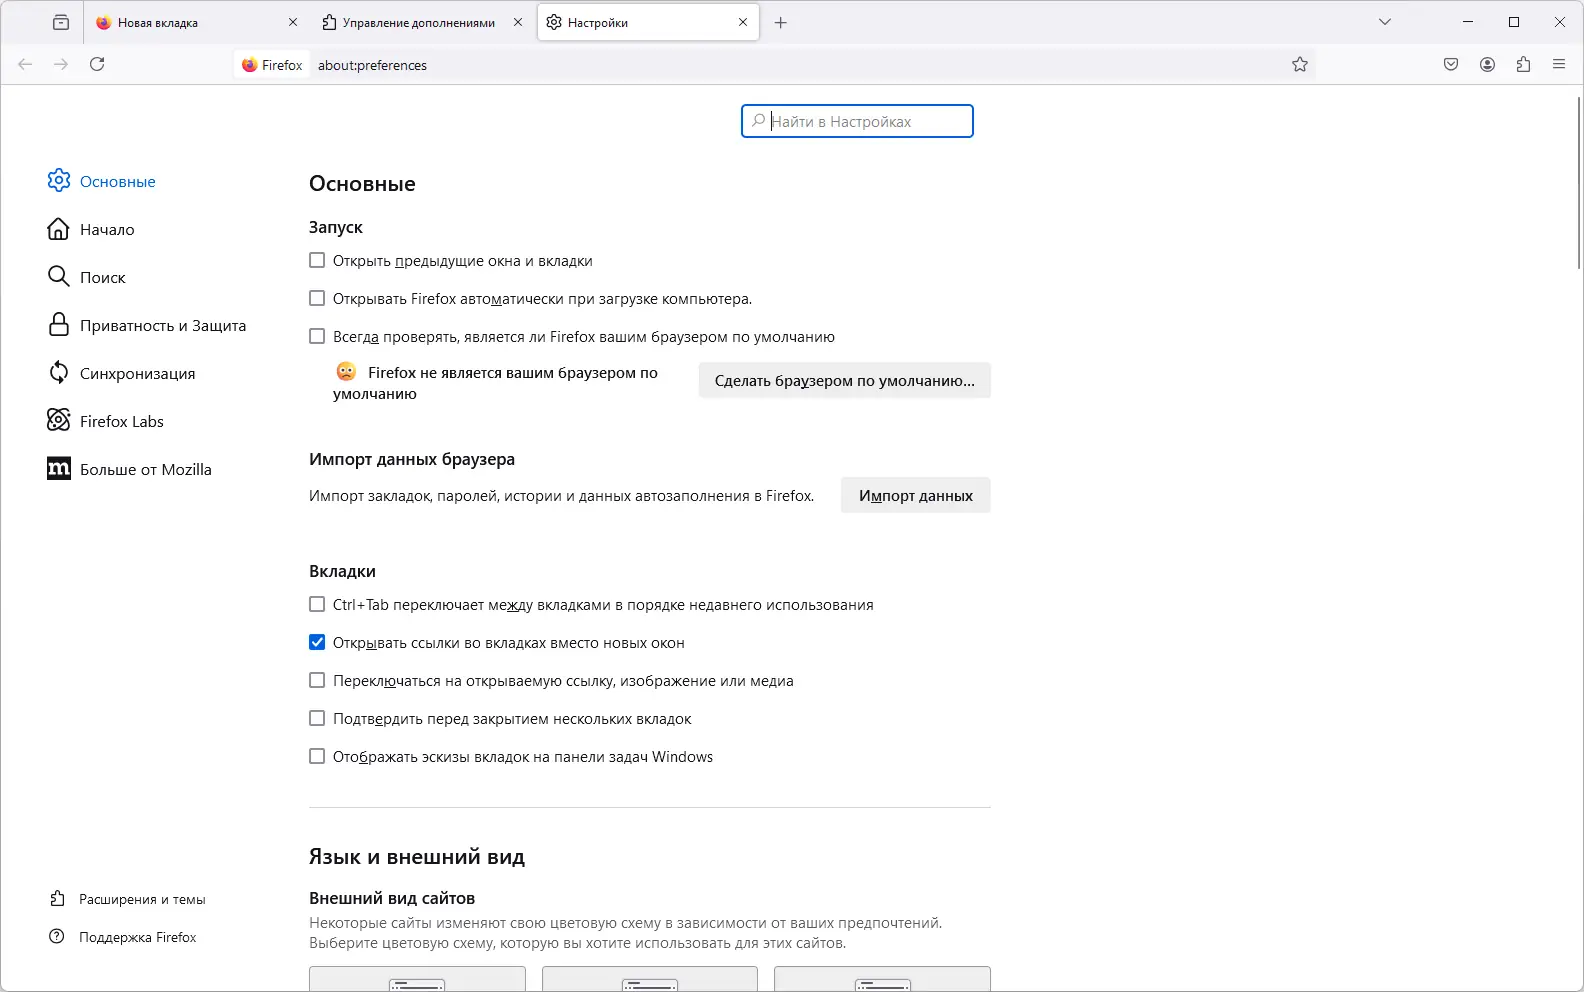
Task: Reload the current page
Action: [x=97, y=65]
